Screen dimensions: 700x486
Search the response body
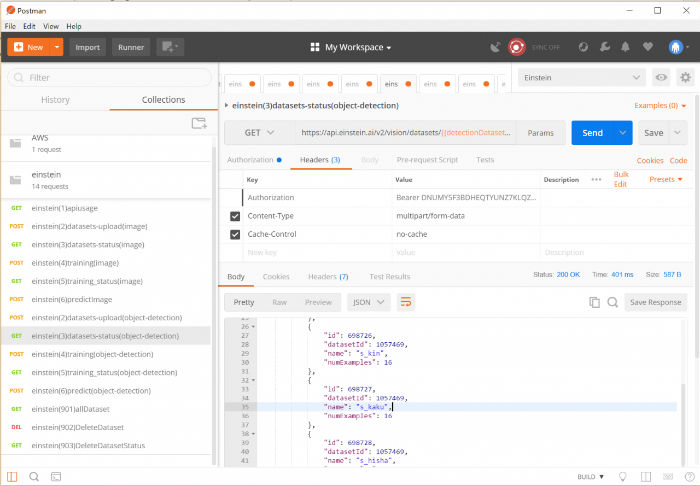tap(612, 302)
